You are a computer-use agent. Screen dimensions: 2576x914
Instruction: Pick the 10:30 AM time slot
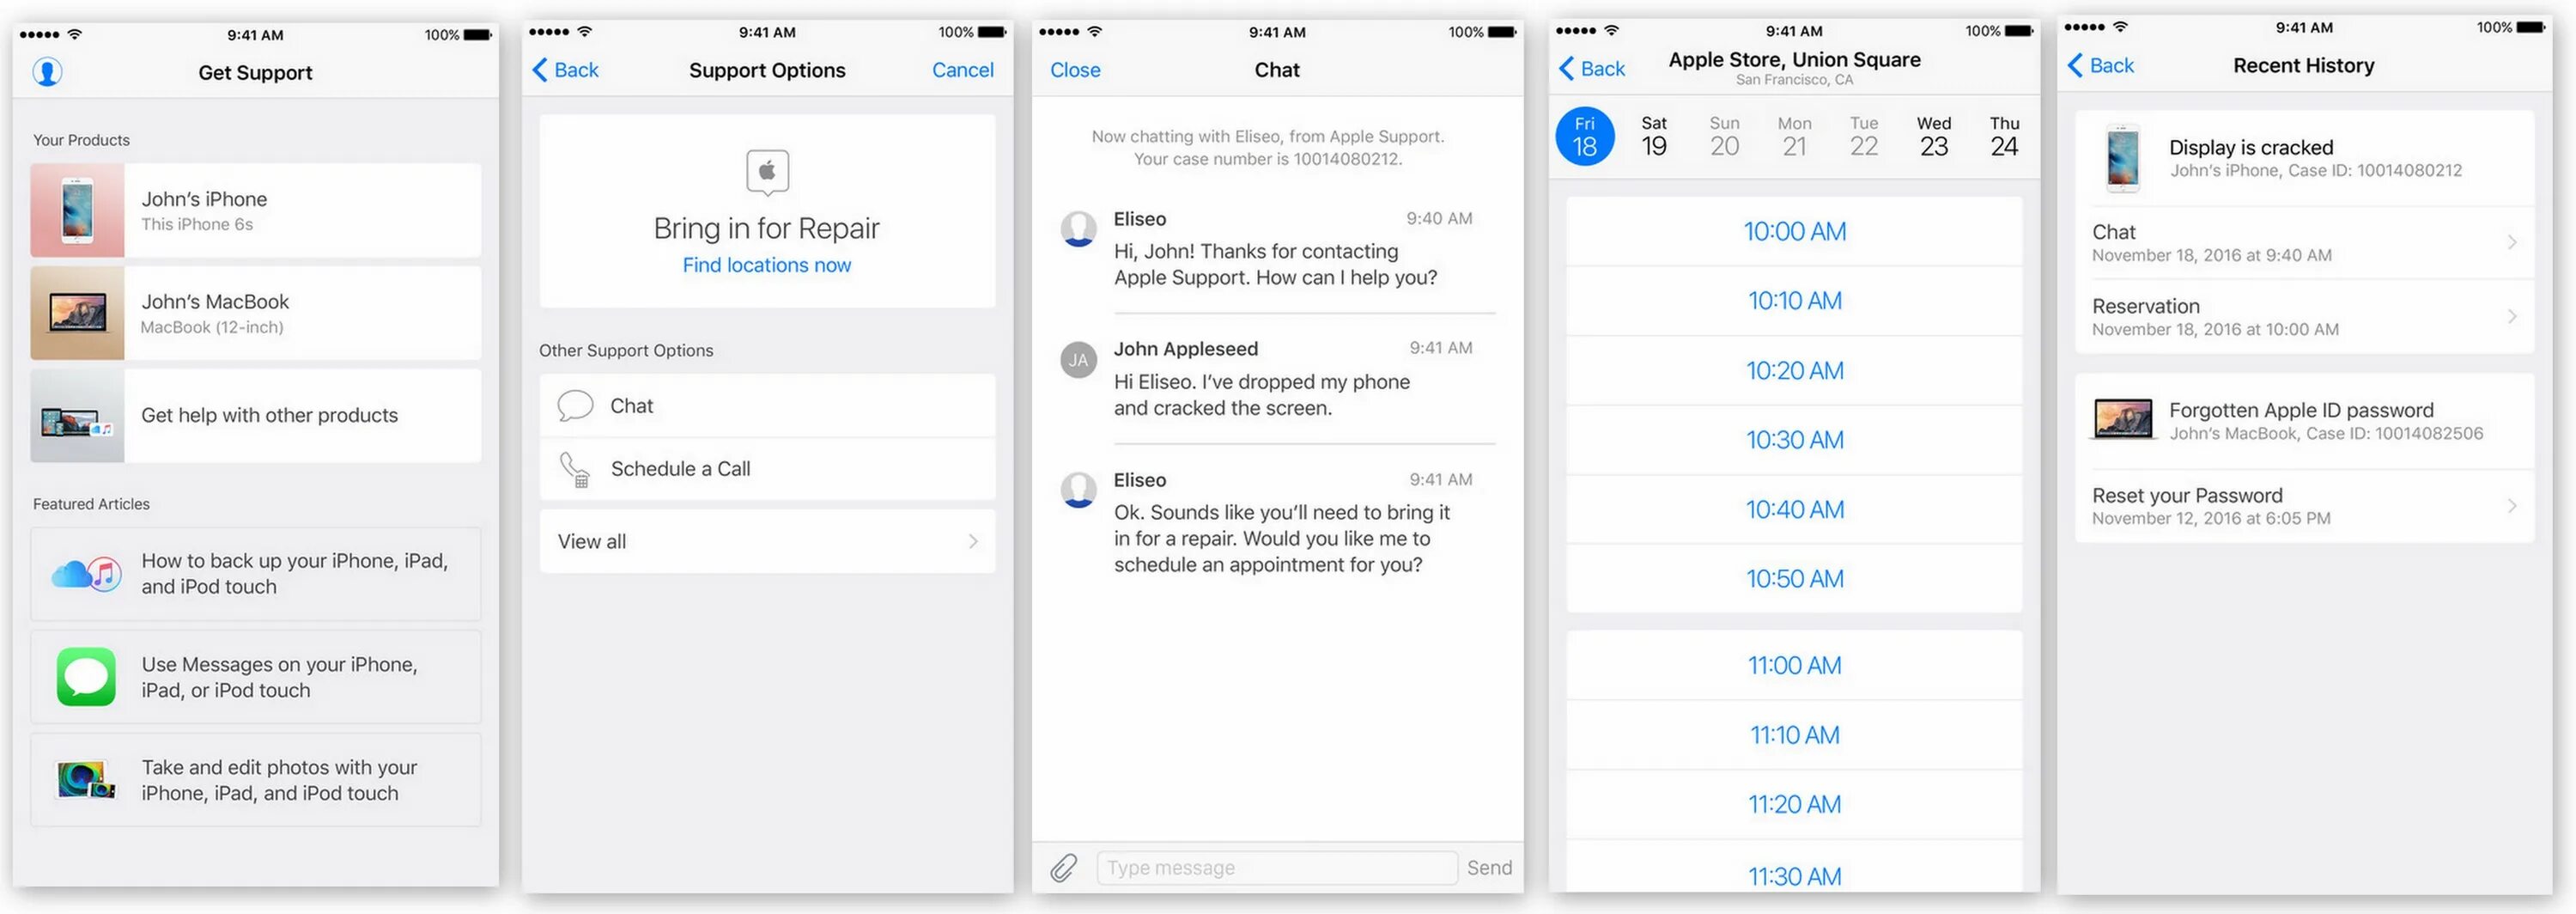[1794, 440]
